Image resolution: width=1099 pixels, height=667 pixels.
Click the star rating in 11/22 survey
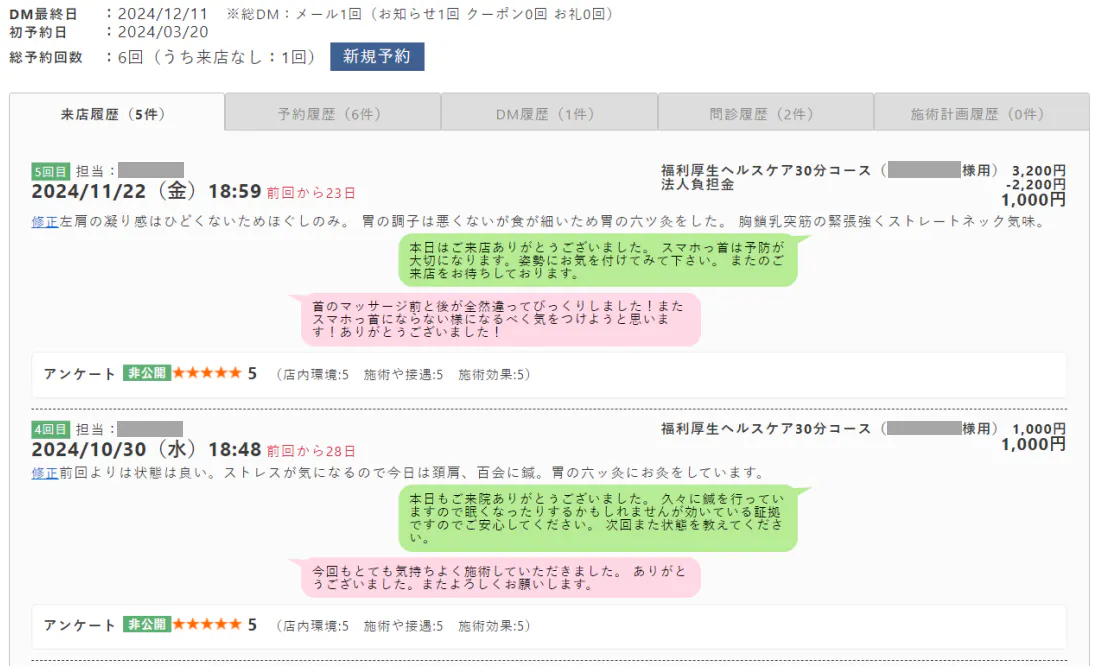(x=207, y=373)
